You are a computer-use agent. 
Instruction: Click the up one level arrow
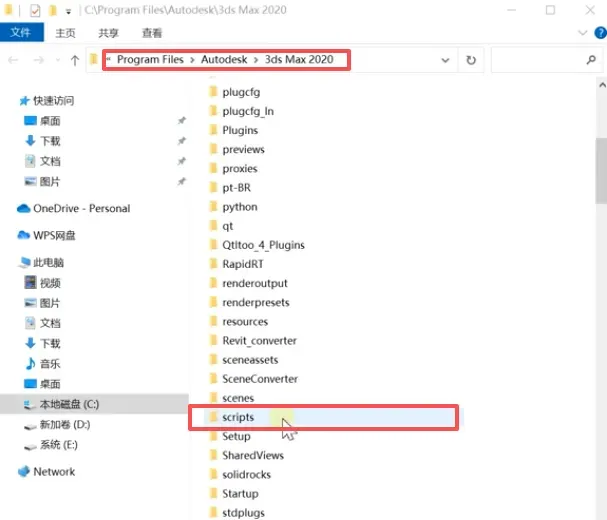click(75, 60)
